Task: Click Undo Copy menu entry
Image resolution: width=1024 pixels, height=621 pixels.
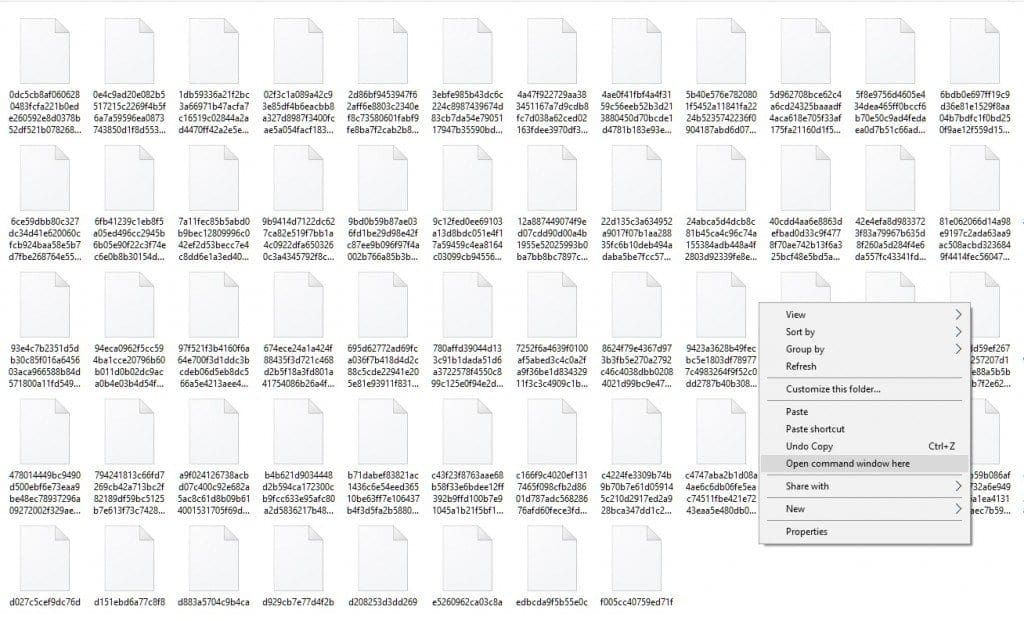Action: pyautogui.click(x=809, y=446)
